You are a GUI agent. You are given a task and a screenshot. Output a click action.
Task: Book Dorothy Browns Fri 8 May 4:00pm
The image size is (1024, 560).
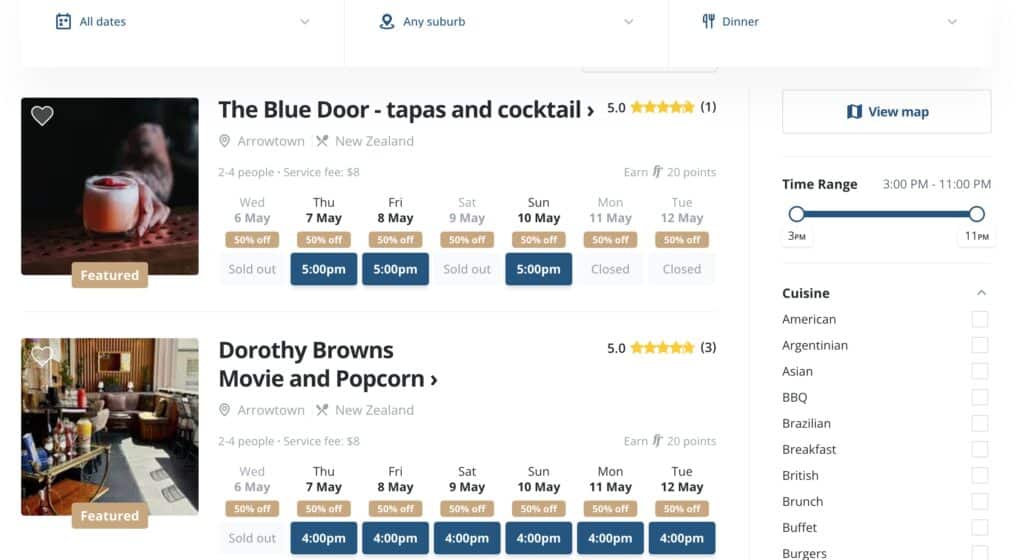tap(395, 538)
